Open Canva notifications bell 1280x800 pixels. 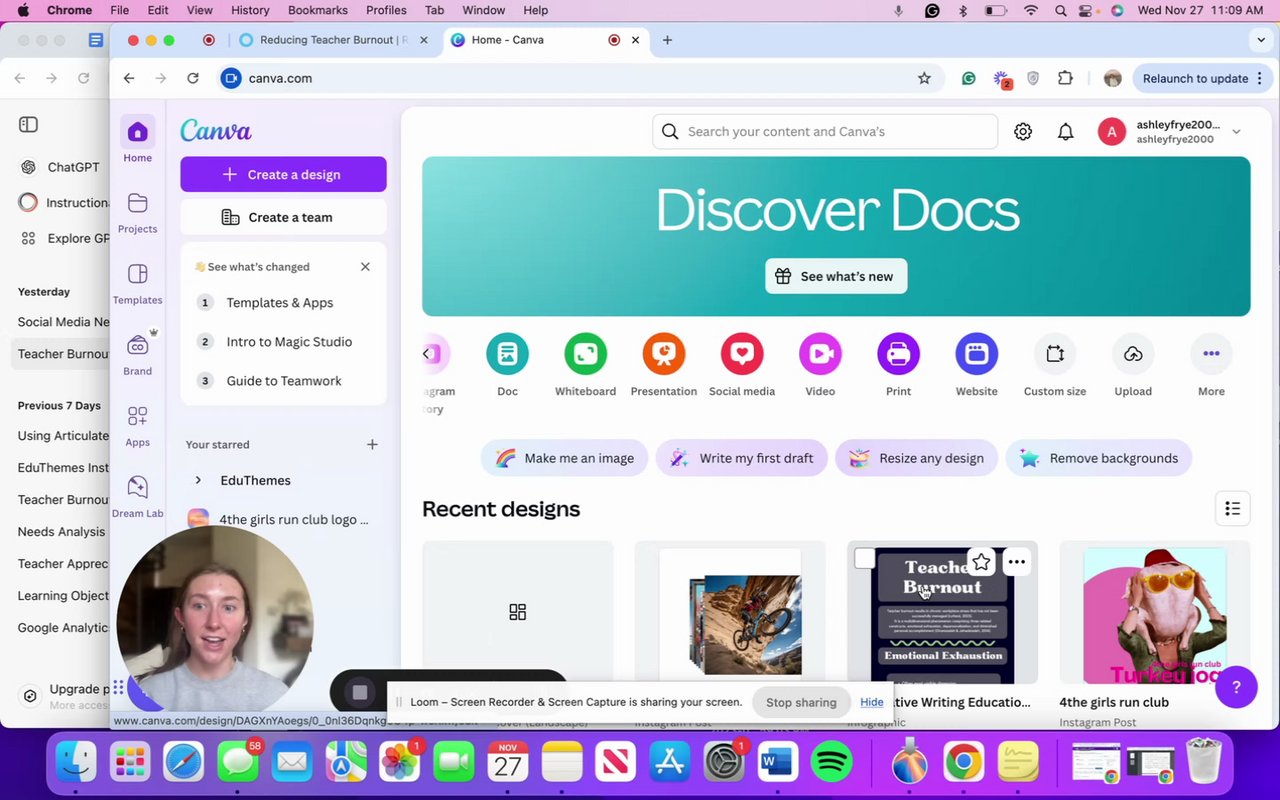(x=1066, y=132)
